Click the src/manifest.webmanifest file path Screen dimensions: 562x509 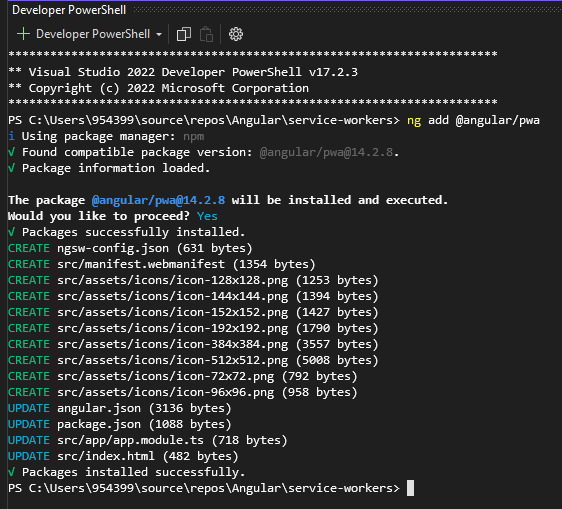tap(141, 264)
